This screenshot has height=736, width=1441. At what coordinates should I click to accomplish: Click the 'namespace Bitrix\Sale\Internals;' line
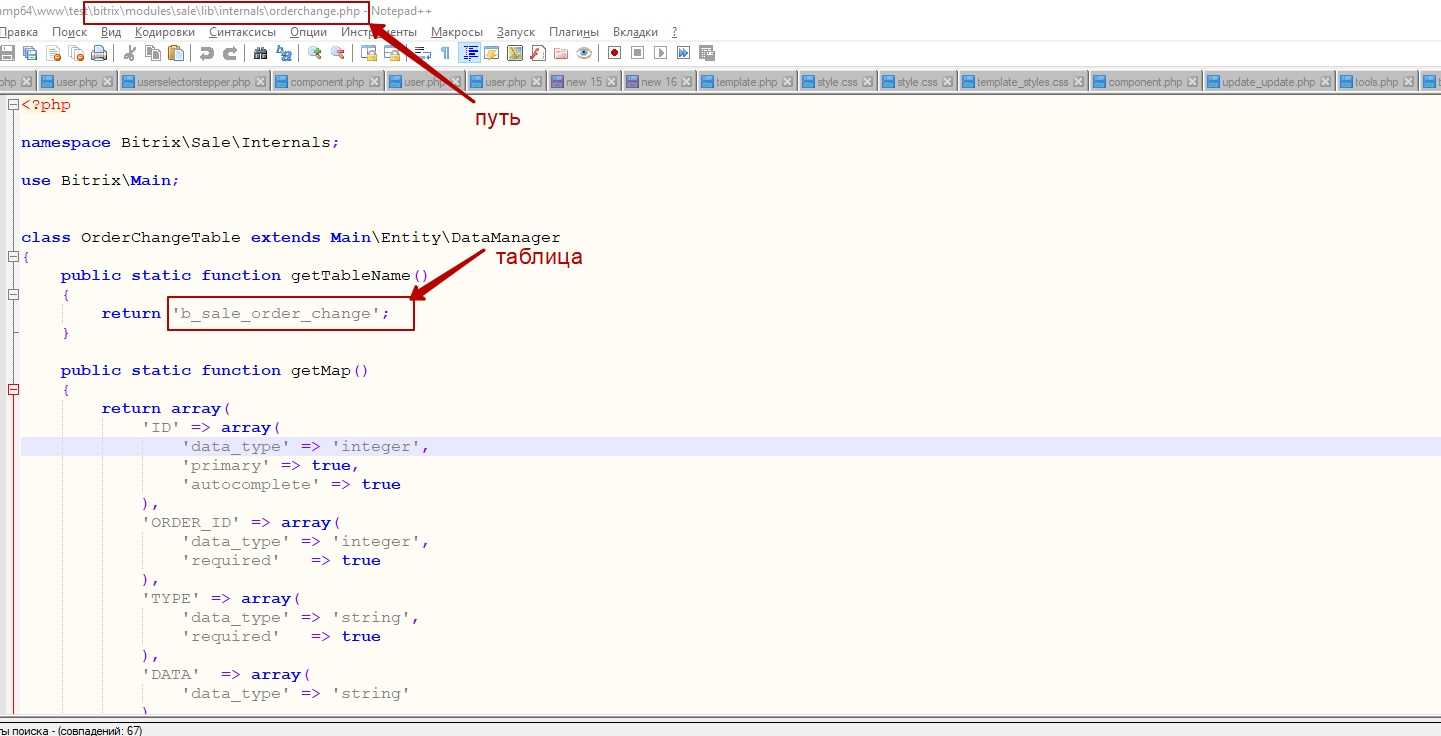[181, 143]
